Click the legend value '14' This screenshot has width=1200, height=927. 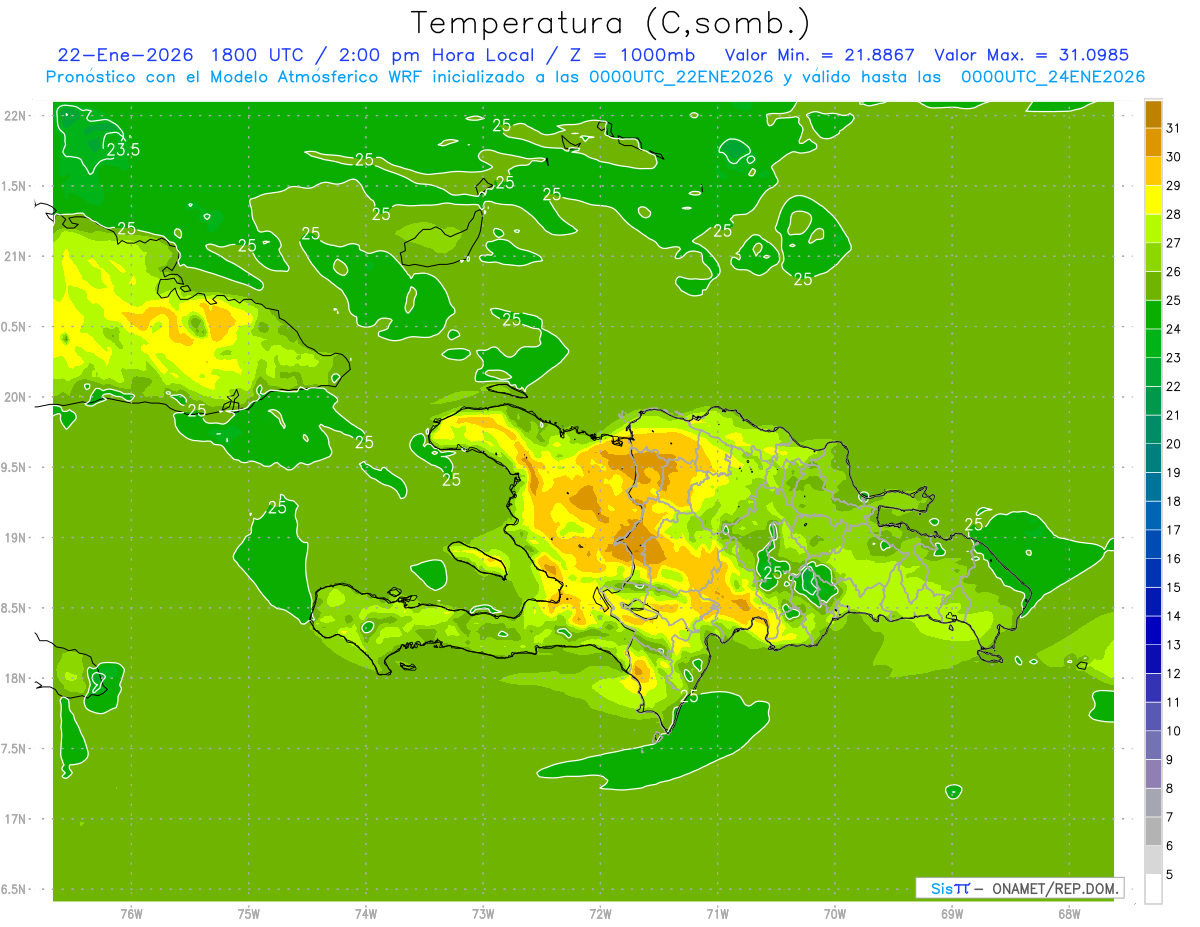pyautogui.click(x=1174, y=617)
